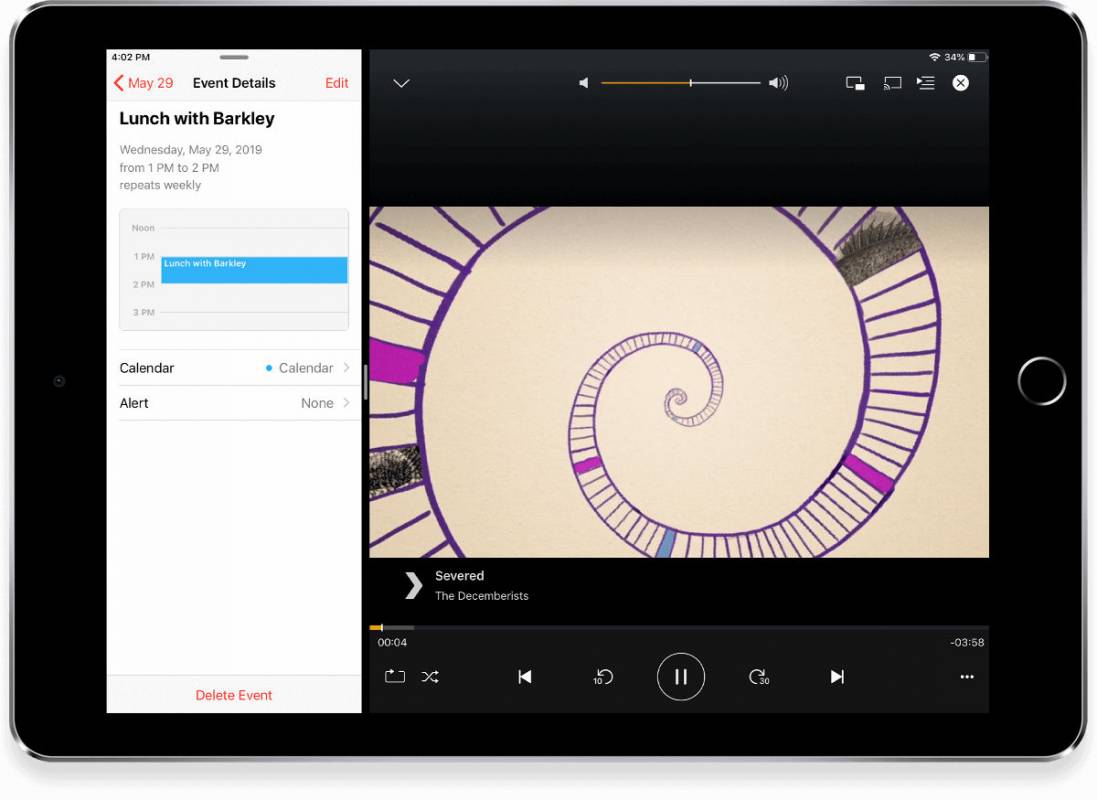Screen dimensions: 1097x800
Task: Toggle shuffle playback
Action: point(430,676)
